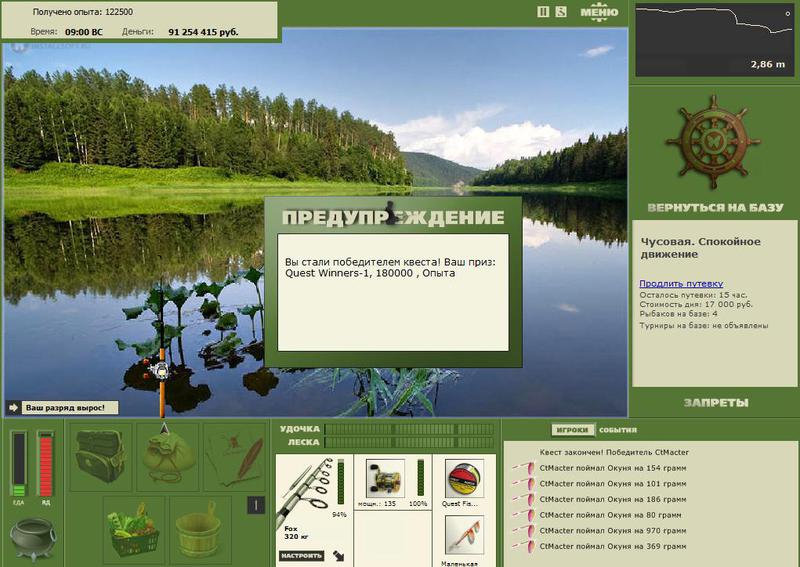
Task: Click the ЛЕСКА line tension bar
Action: [409, 442]
